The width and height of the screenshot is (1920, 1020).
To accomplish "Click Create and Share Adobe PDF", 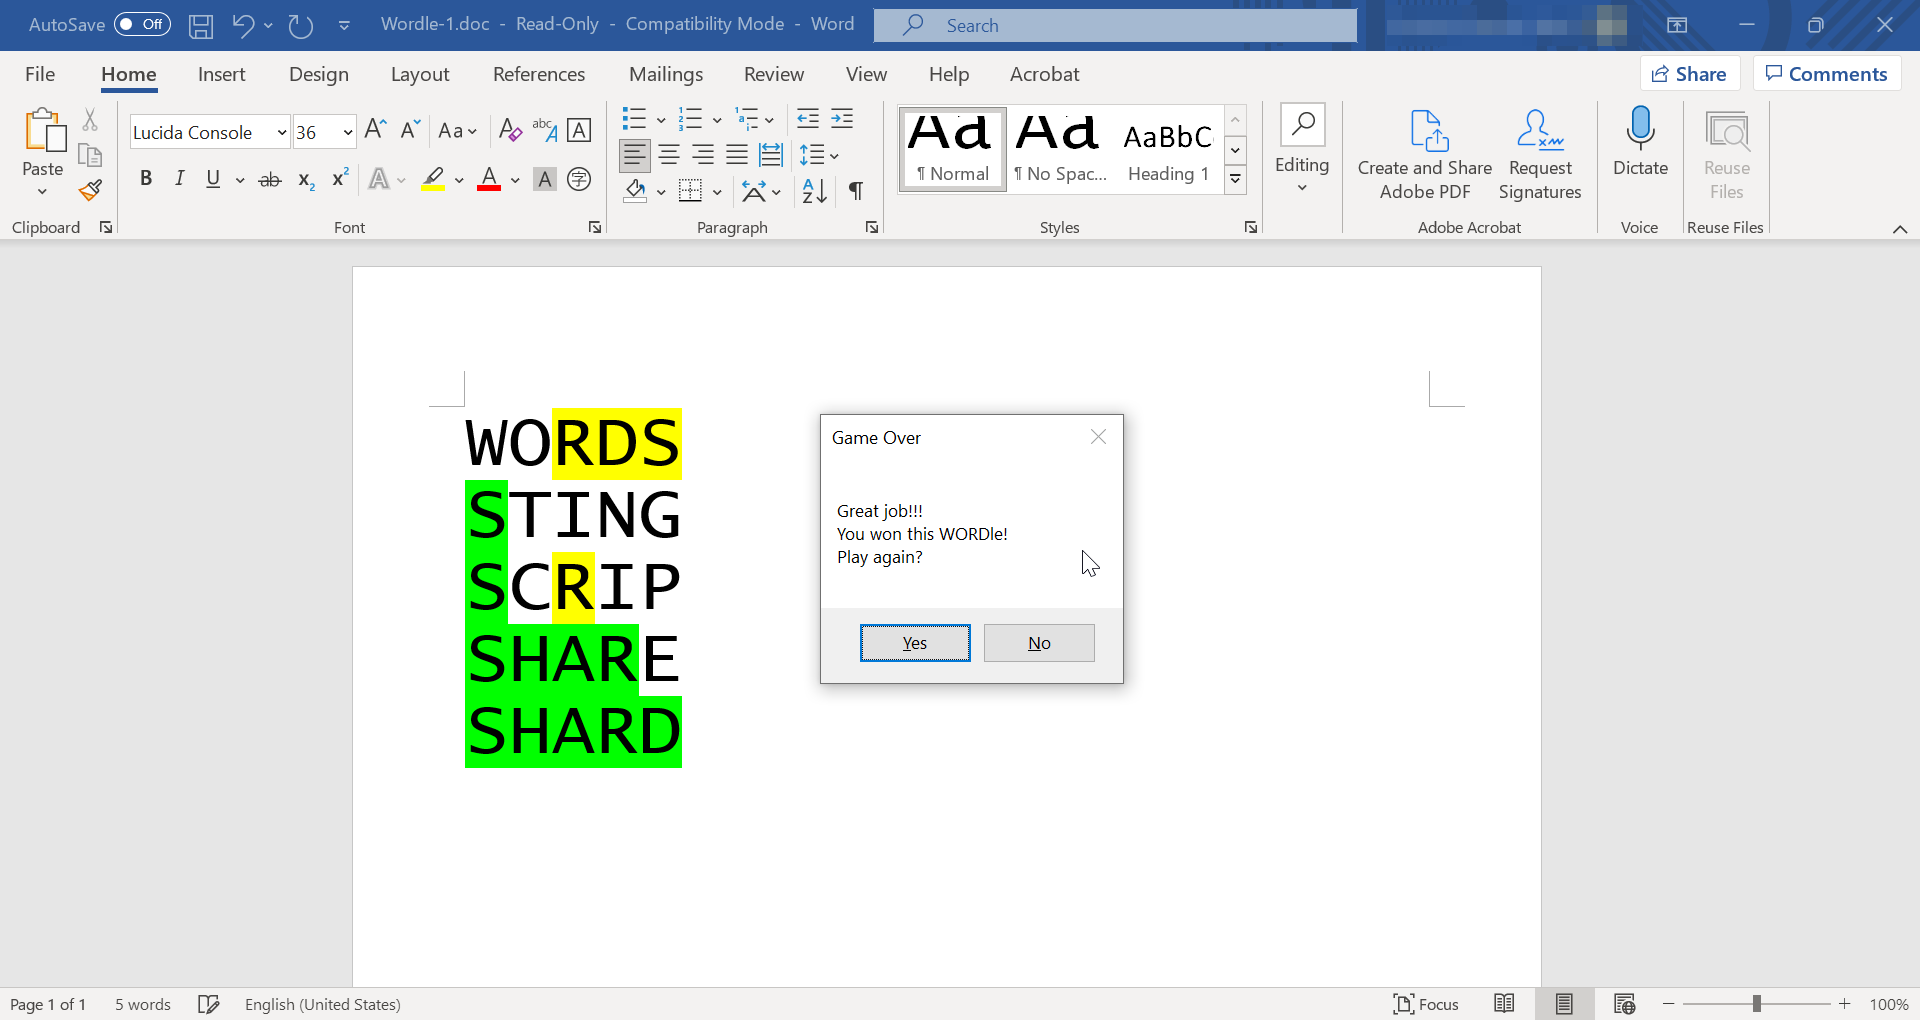I will coord(1425,155).
